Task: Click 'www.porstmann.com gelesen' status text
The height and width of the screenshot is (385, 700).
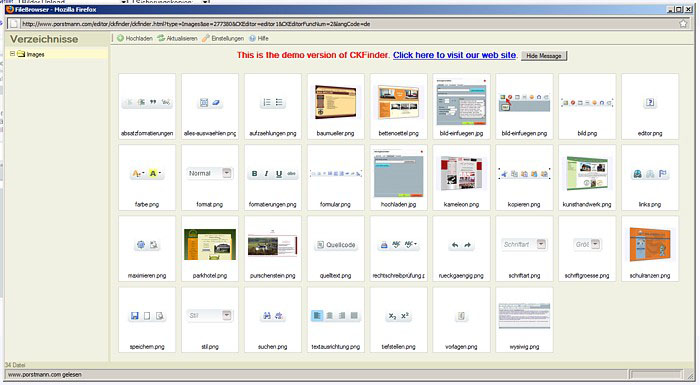Action: pos(45,374)
